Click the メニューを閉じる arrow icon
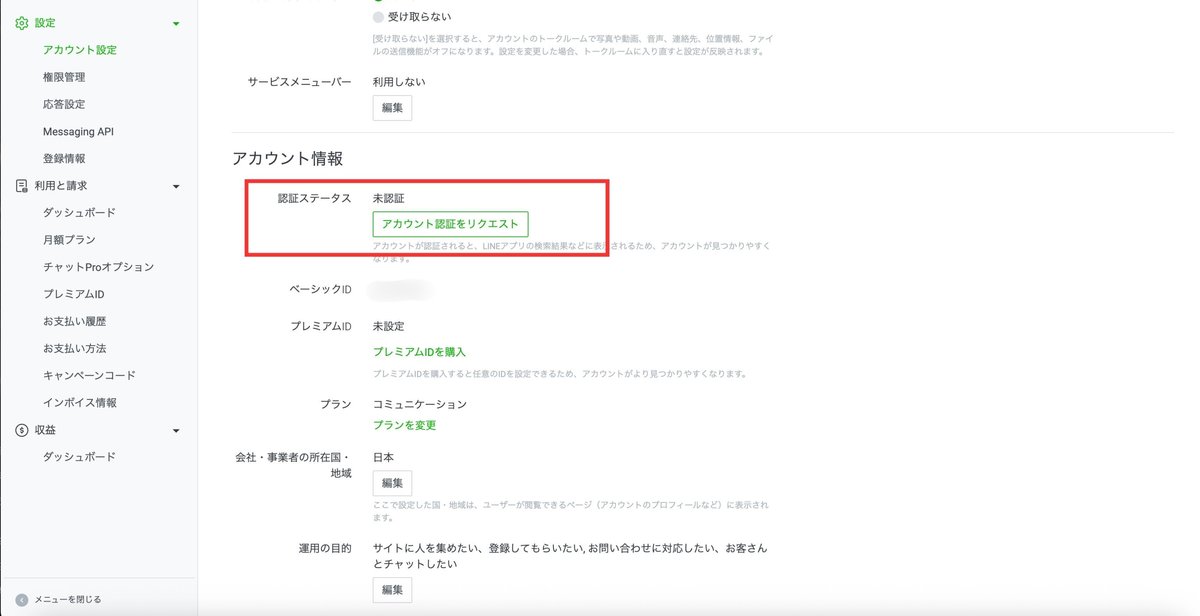Viewport: 1200px width, 616px height. click(x=22, y=599)
